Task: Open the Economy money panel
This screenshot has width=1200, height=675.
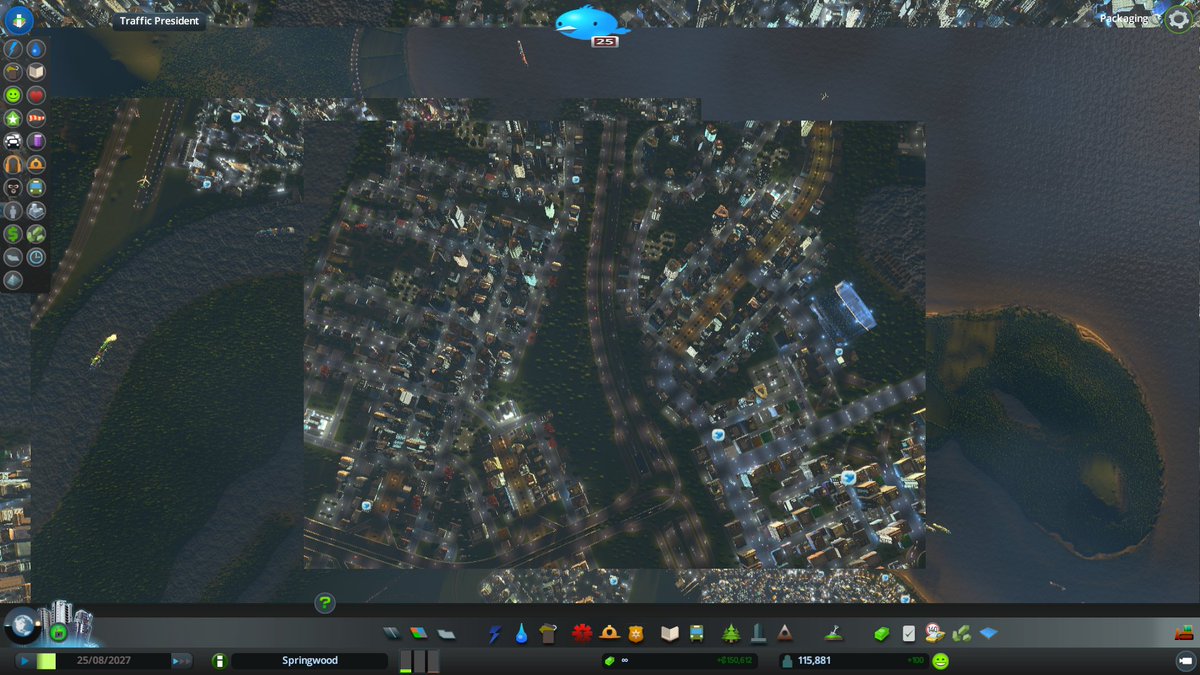Action: coord(882,633)
